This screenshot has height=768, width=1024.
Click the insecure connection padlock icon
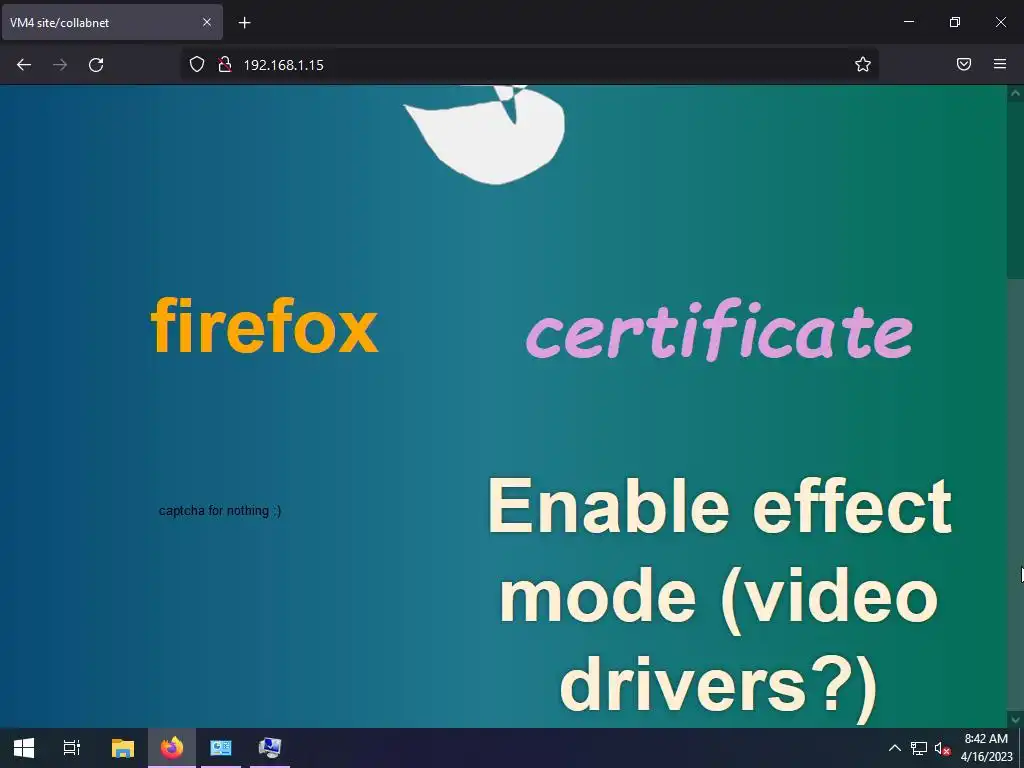(225, 65)
